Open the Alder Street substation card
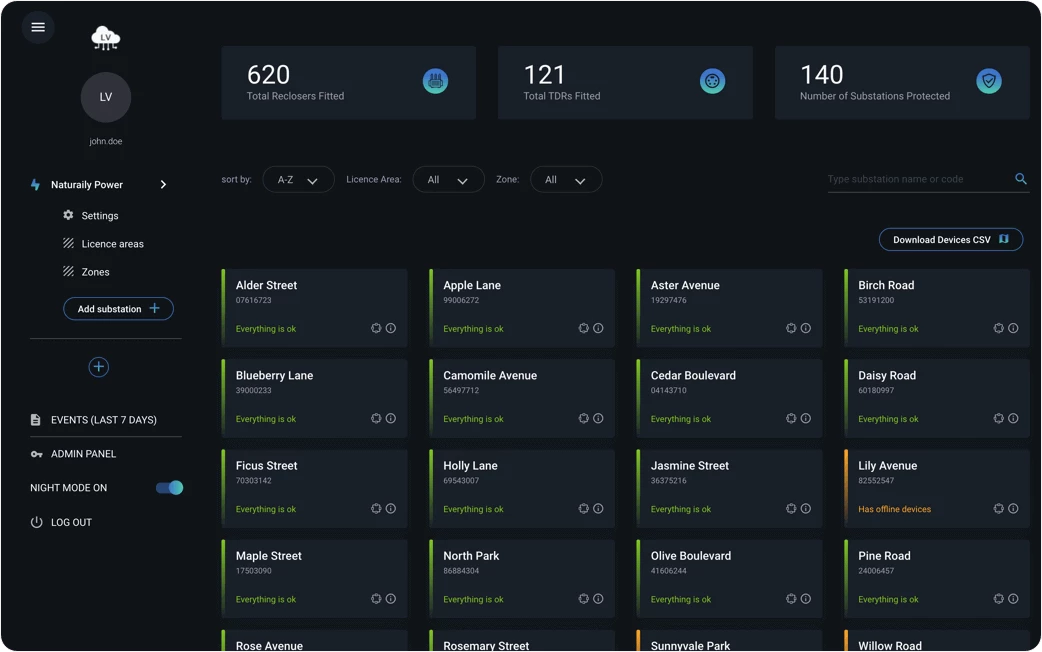The height and width of the screenshot is (652, 1042). (x=314, y=308)
